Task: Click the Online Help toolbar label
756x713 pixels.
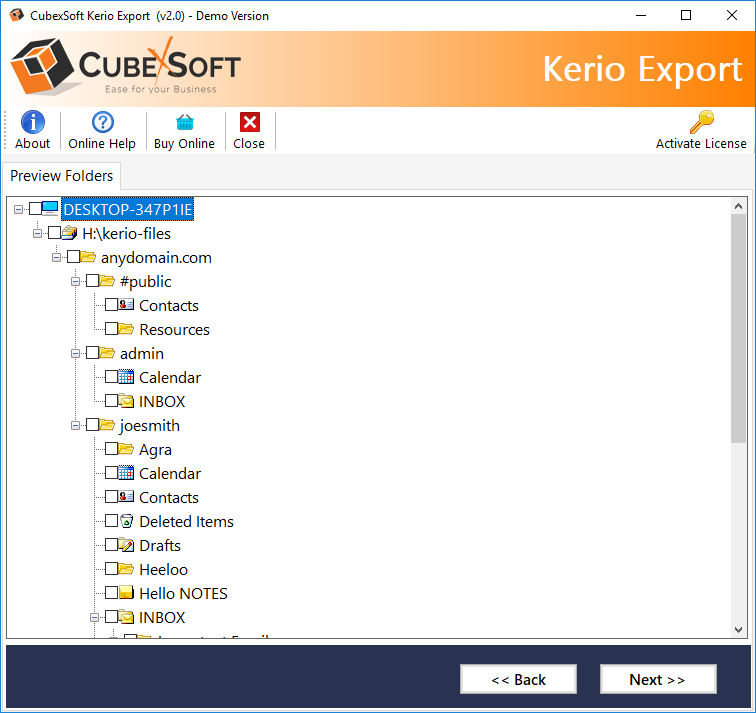Action: point(102,144)
